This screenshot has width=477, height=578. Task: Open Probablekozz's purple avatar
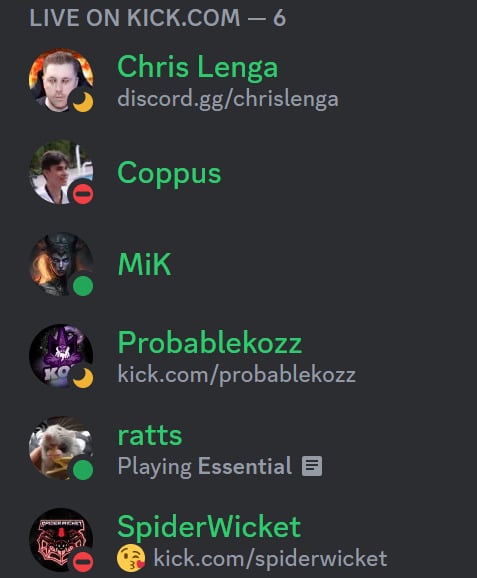click(x=61, y=356)
